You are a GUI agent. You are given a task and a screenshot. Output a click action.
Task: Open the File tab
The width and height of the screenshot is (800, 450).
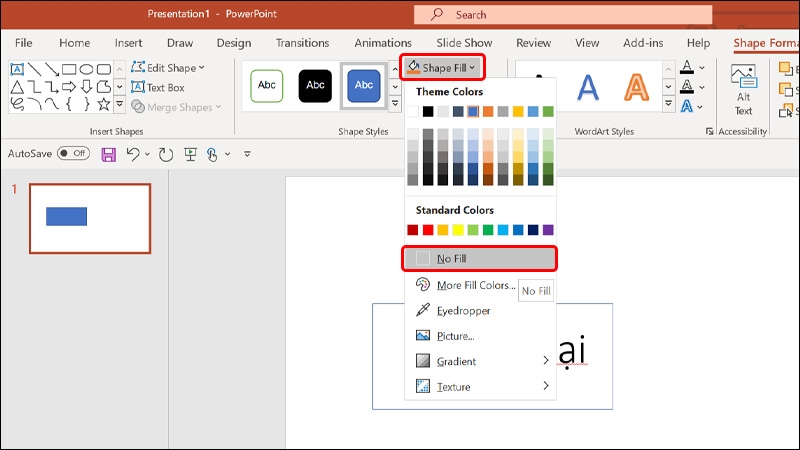23,43
